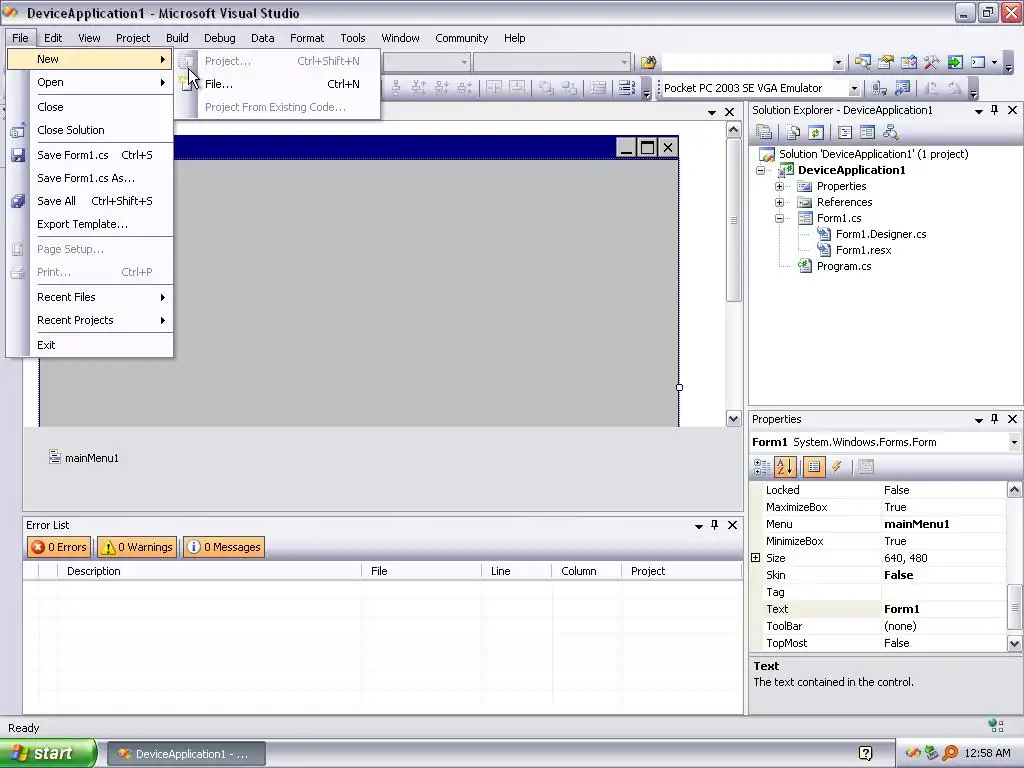This screenshot has height=768, width=1024.
Task: Click View Class Diagram in Solution Explorer
Action: 890,133
